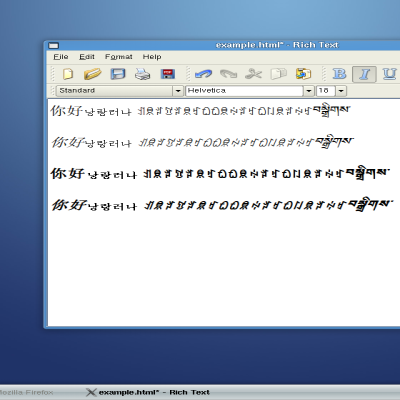This screenshot has height=400, width=400.
Task: Click the third, bold line of text
Action: point(220,173)
